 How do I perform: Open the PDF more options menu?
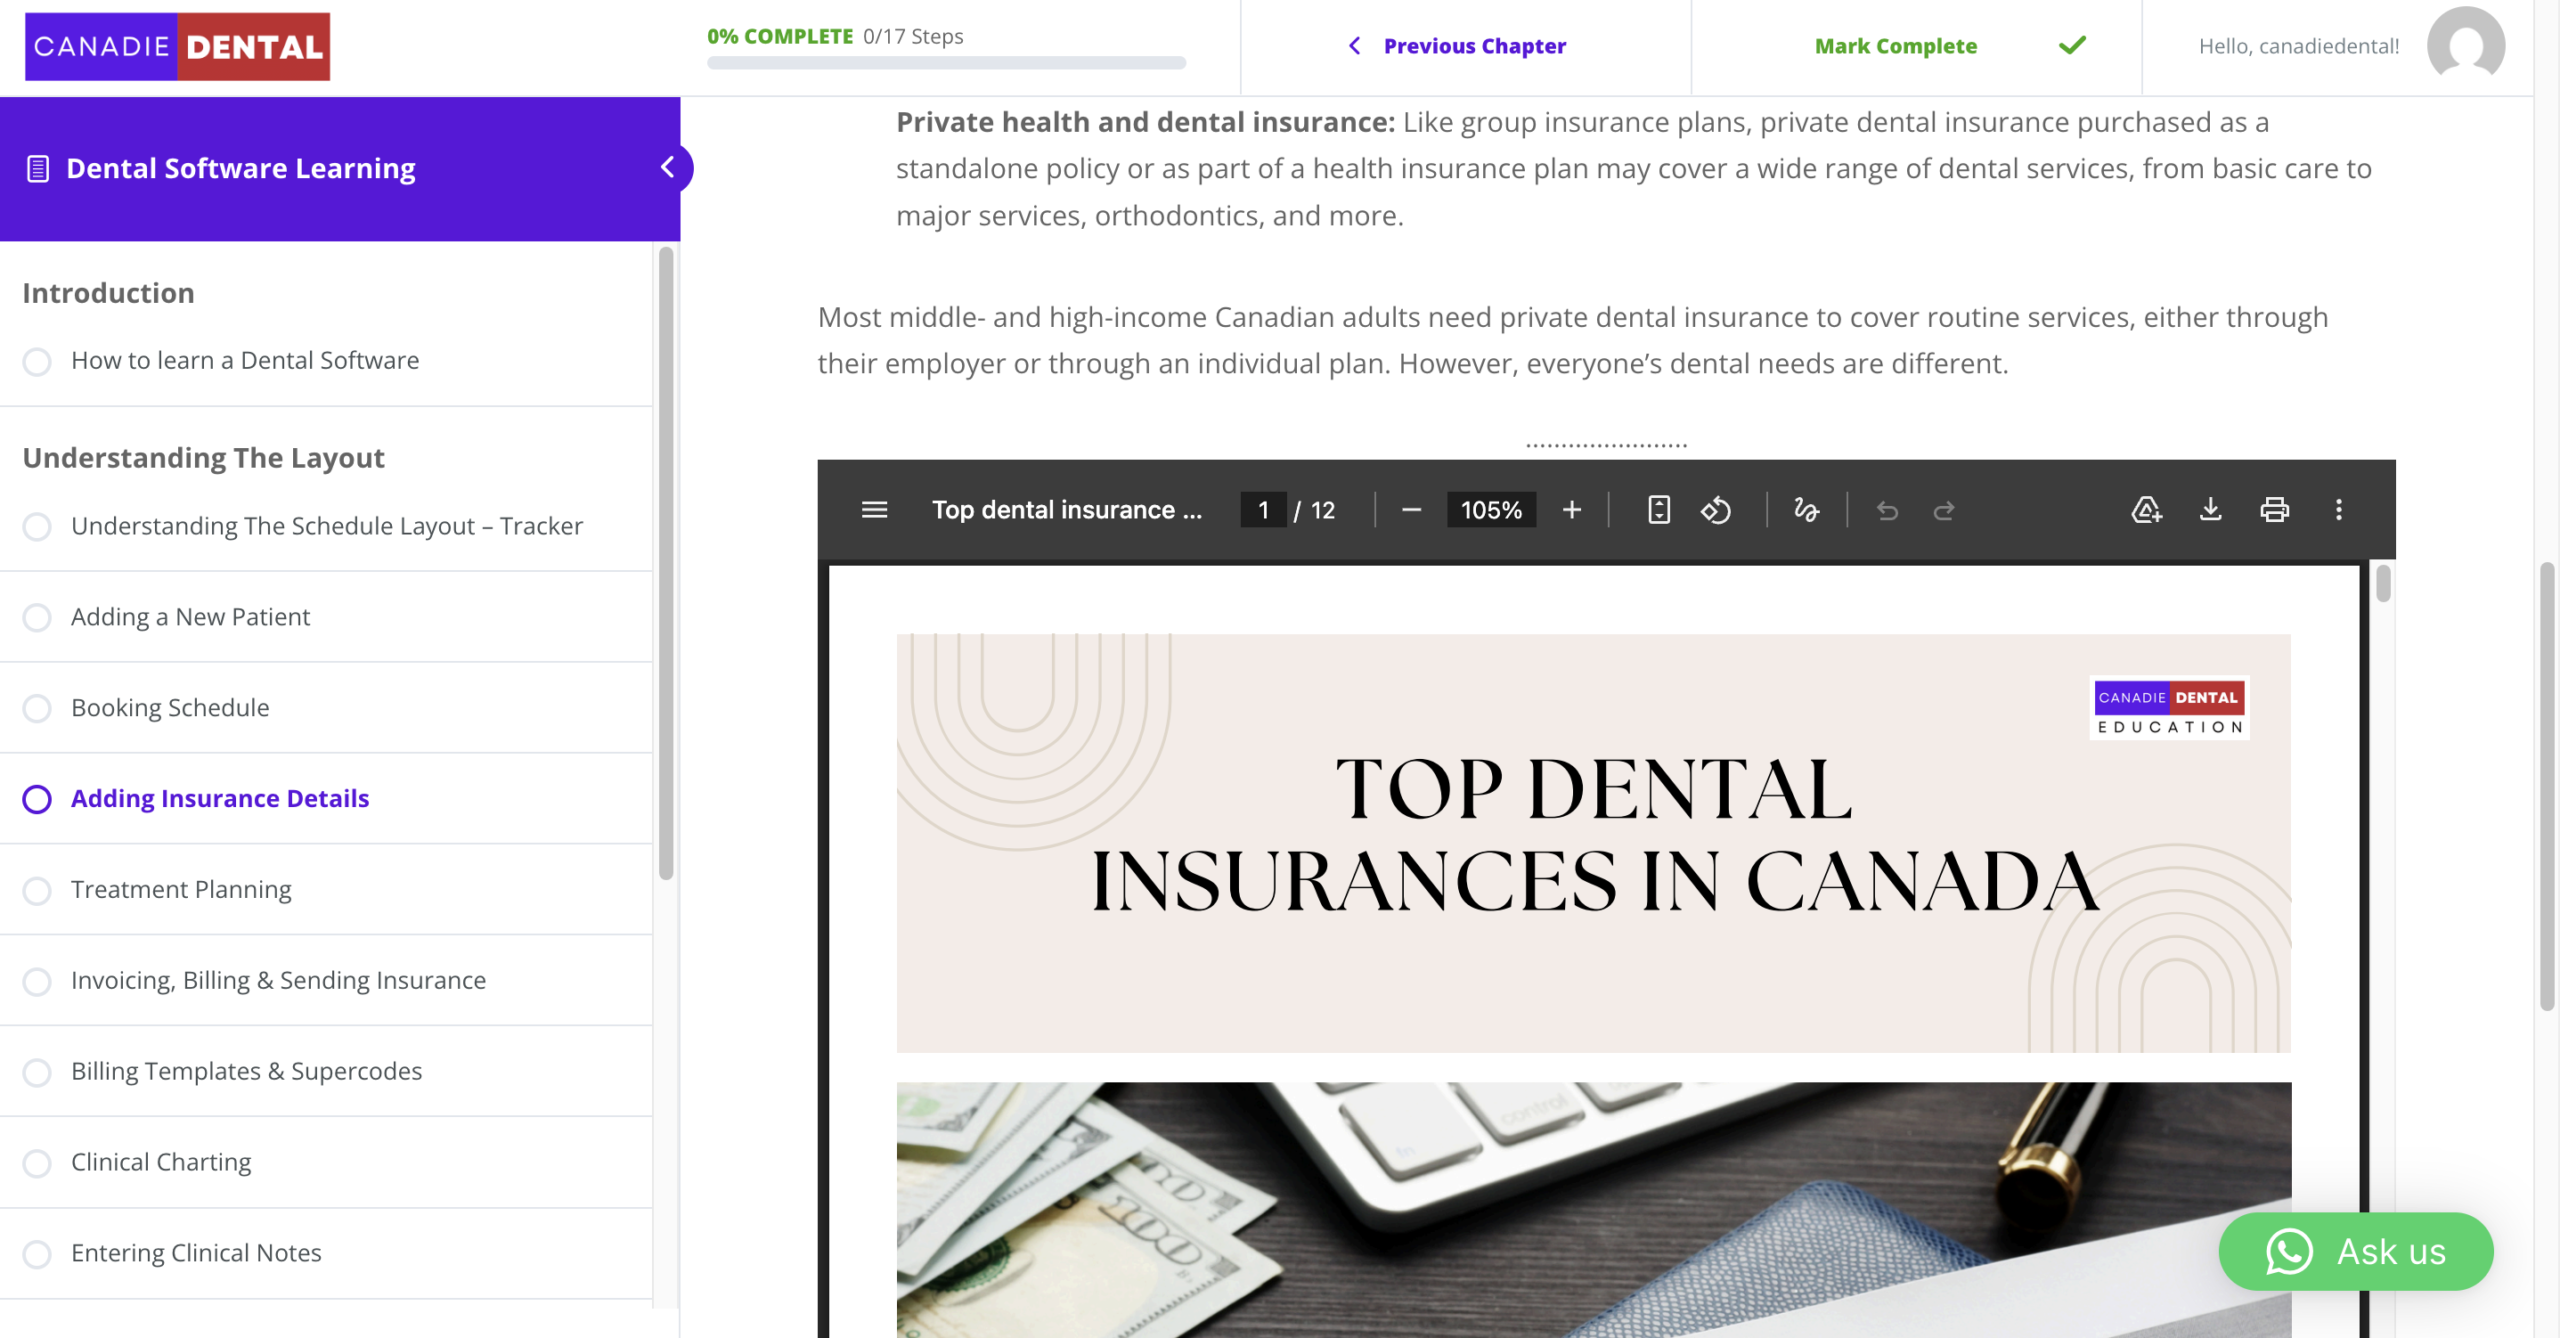click(2338, 510)
